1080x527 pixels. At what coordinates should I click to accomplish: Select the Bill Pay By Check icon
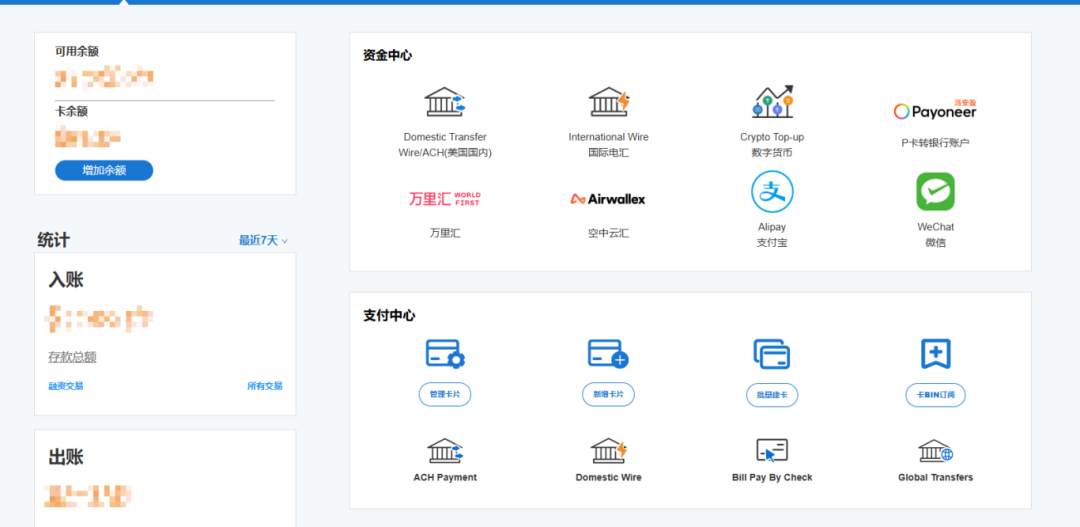[772, 451]
